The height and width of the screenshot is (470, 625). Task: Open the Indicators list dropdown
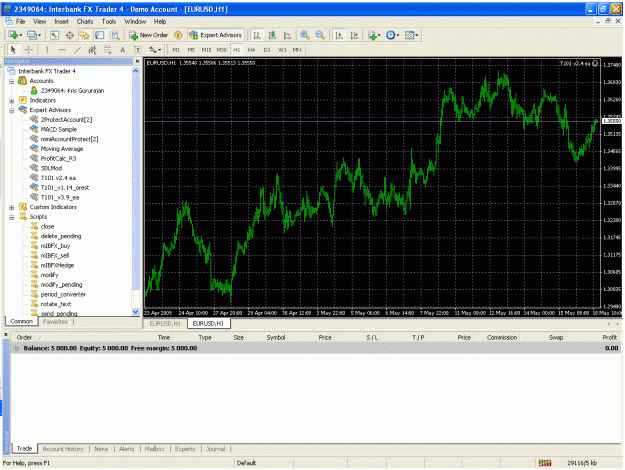click(374, 35)
